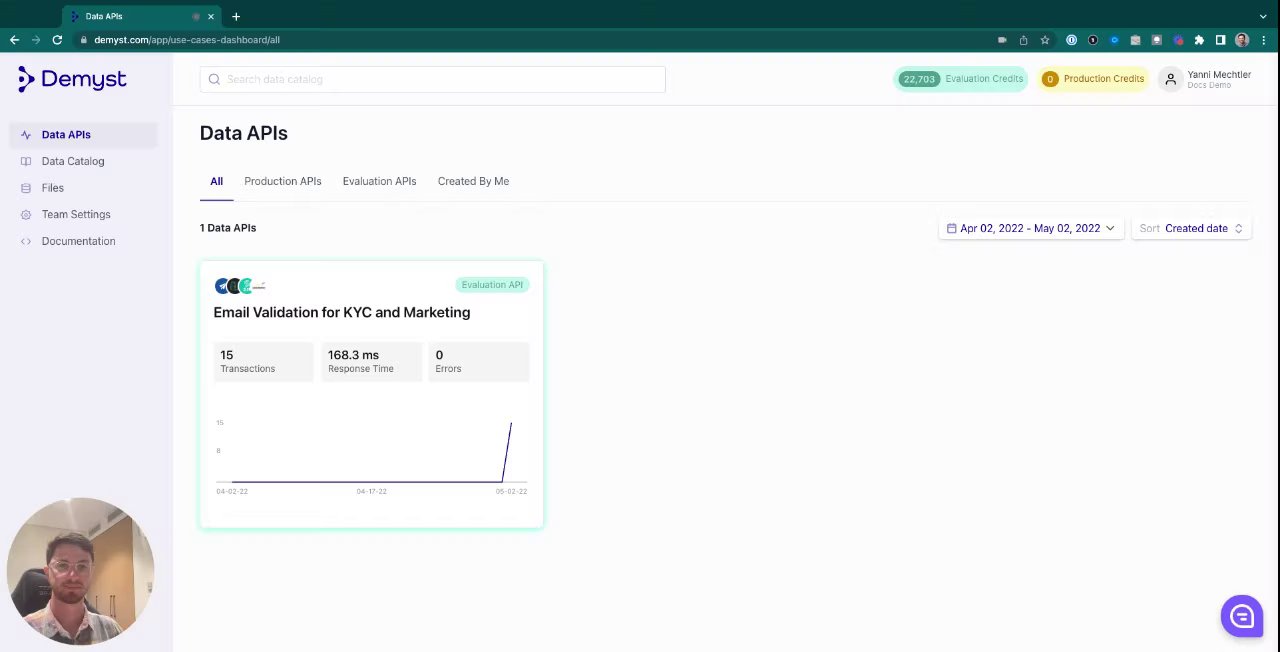This screenshot has height=652, width=1280.
Task: Click the Evaluation Credits badge
Action: coord(960,79)
